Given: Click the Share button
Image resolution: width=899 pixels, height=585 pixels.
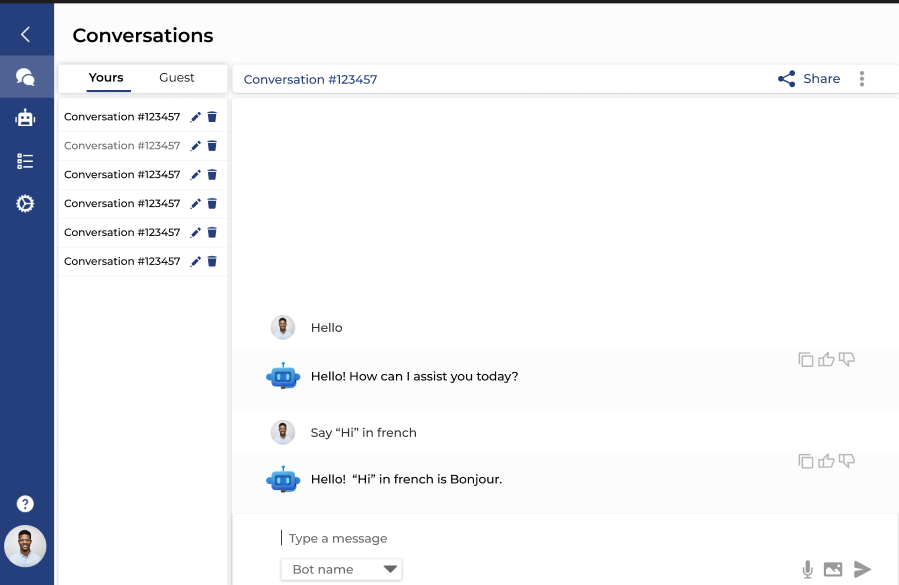Looking at the screenshot, I should coord(809,79).
